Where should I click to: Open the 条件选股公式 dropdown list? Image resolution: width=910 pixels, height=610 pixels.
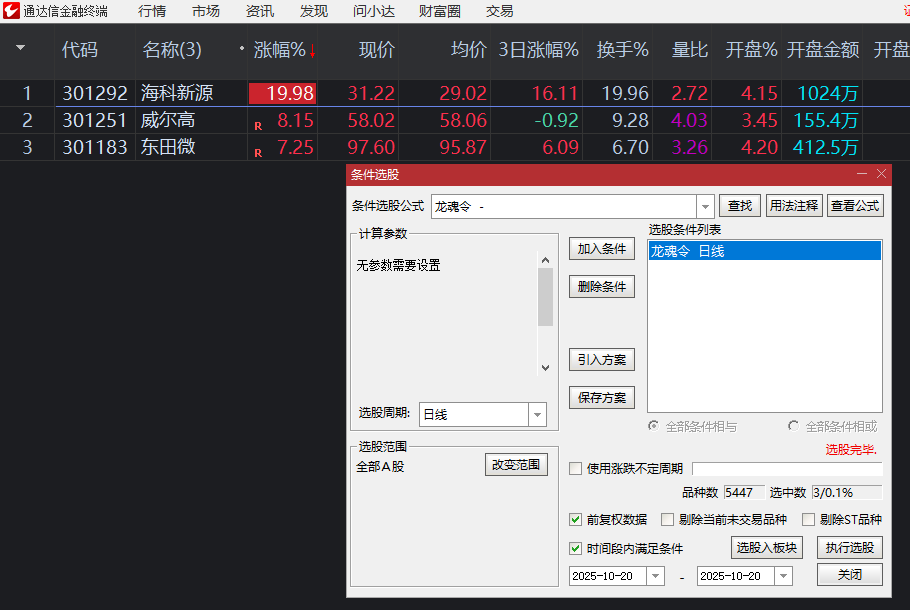tap(706, 206)
